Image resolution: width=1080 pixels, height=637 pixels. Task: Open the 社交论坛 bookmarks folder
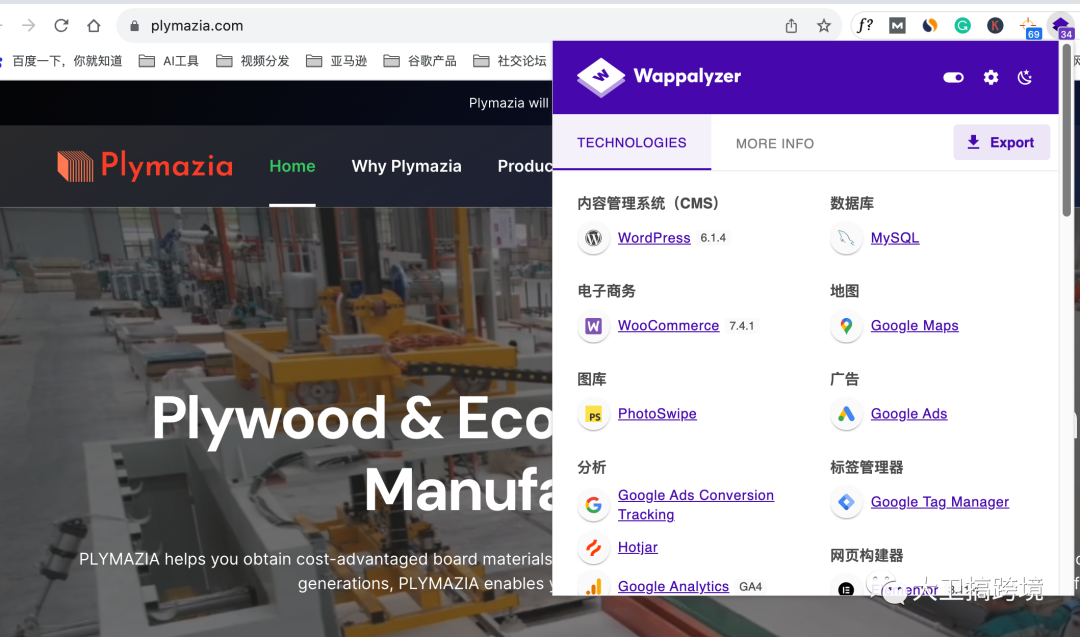510,61
